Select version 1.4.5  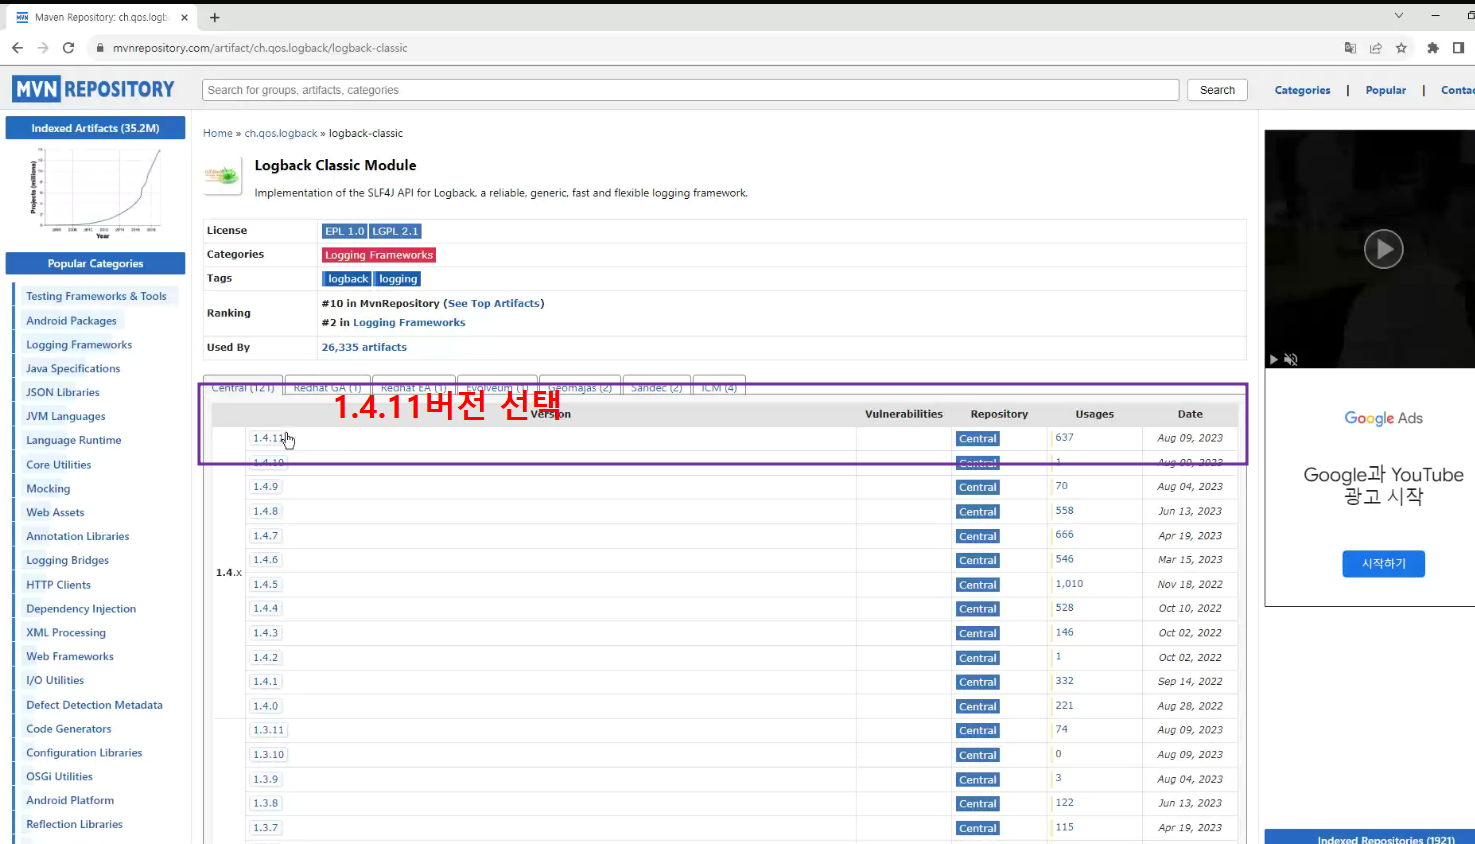pos(266,585)
